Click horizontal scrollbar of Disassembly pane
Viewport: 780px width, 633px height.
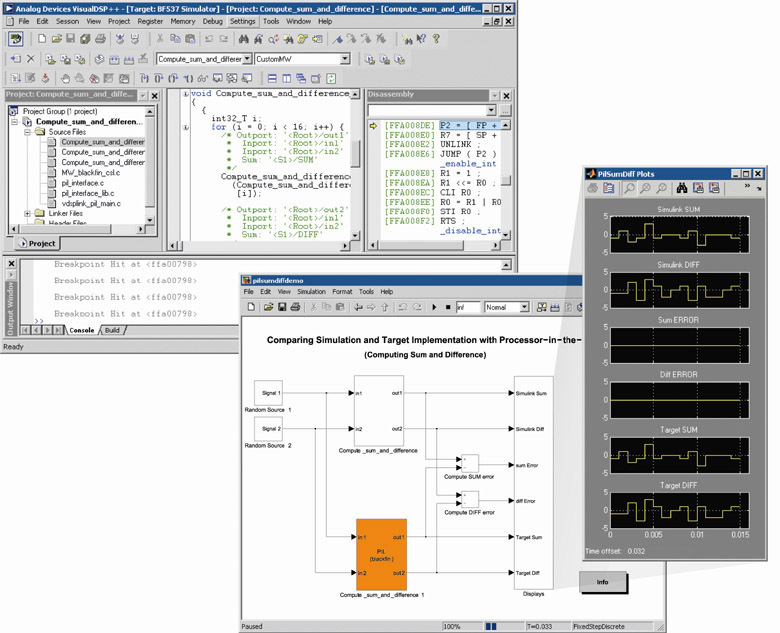[x=434, y=245]
